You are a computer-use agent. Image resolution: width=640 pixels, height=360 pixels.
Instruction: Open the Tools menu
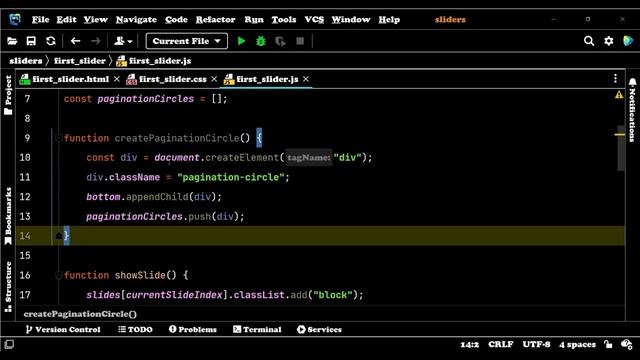coord(284,20)
